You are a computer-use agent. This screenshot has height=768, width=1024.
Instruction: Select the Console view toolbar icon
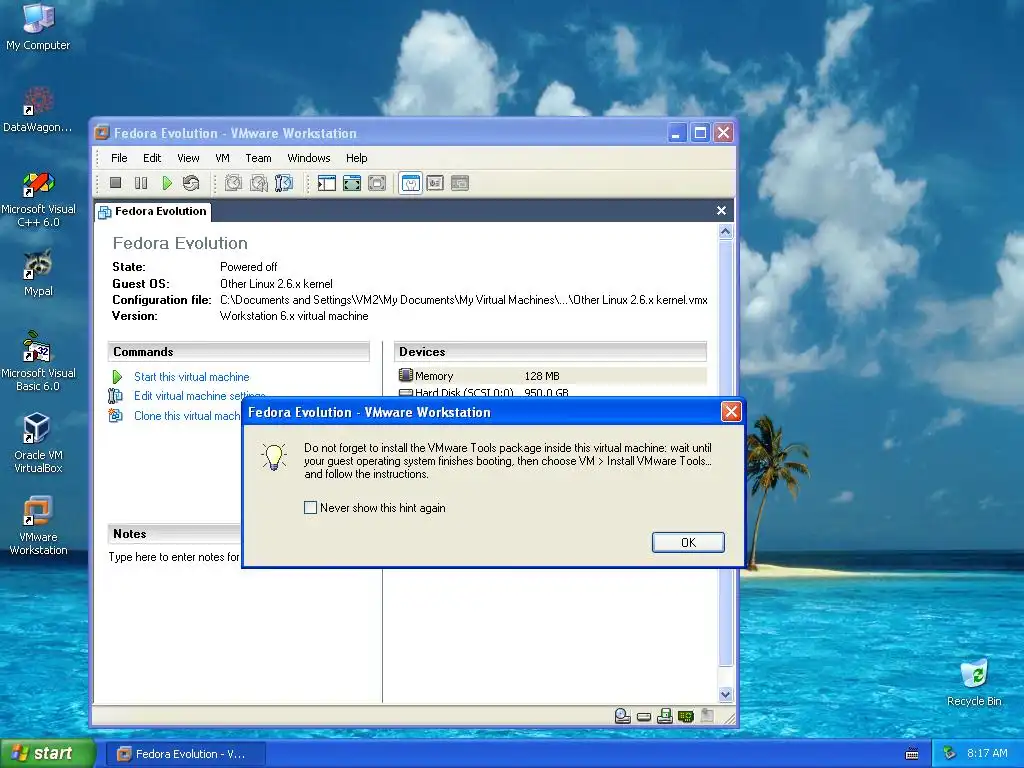(460, 184)
